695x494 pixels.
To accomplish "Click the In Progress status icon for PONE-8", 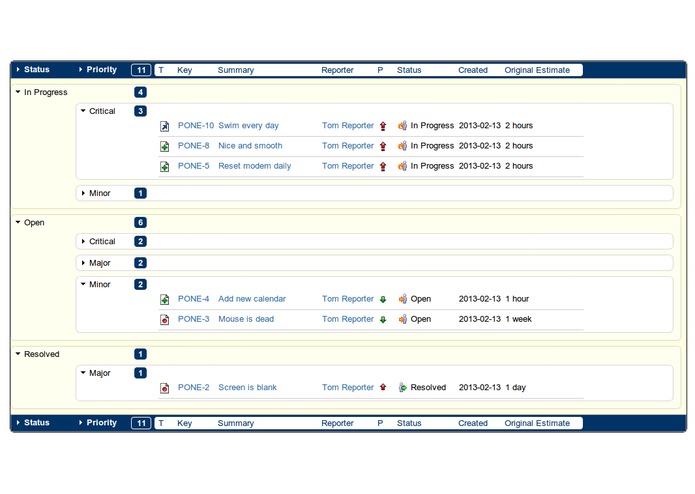I will pos(402,146).
